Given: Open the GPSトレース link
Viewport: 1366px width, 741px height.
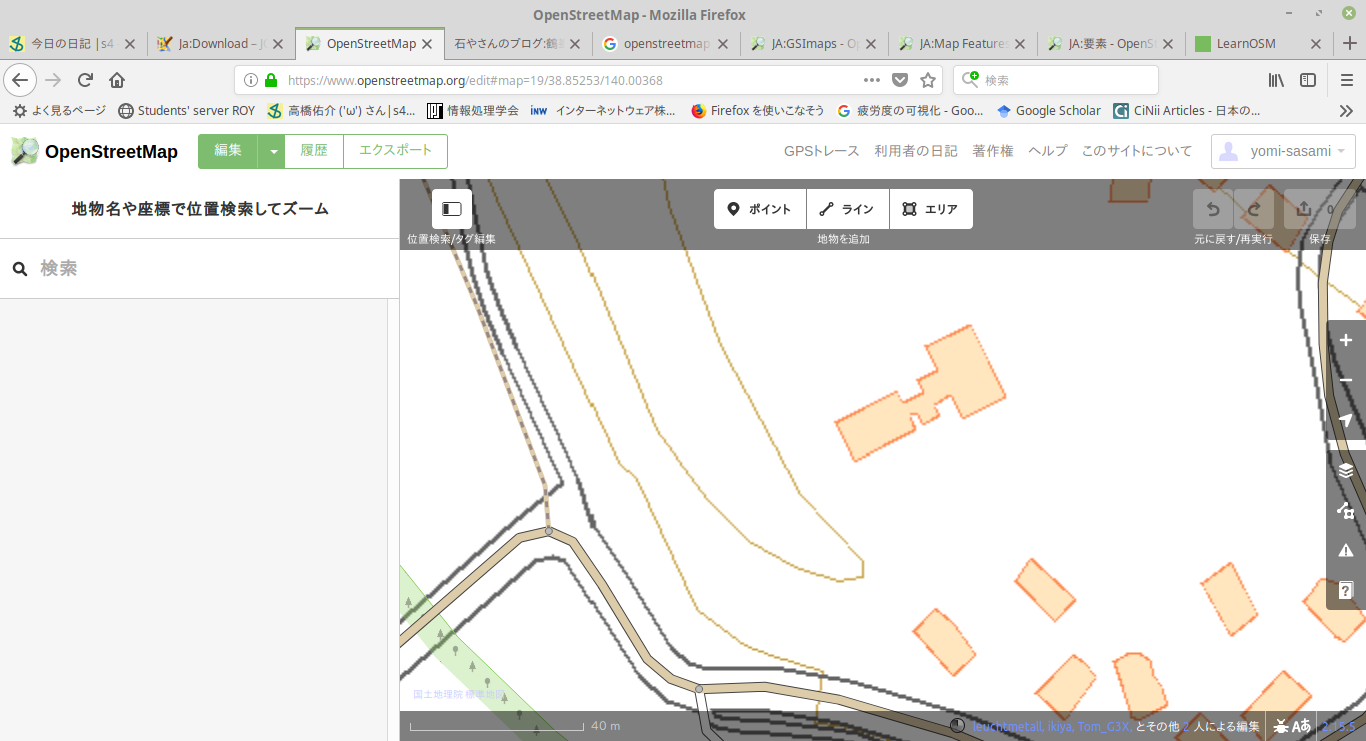Looking at the screenshot, I should [x=821, y=151].
